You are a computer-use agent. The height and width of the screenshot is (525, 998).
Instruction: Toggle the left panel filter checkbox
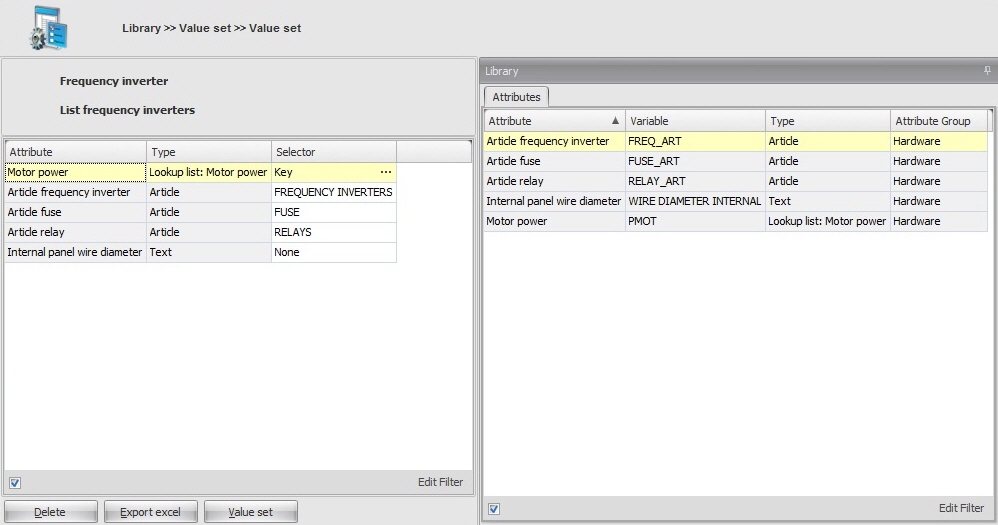click(x=15, y=483)
